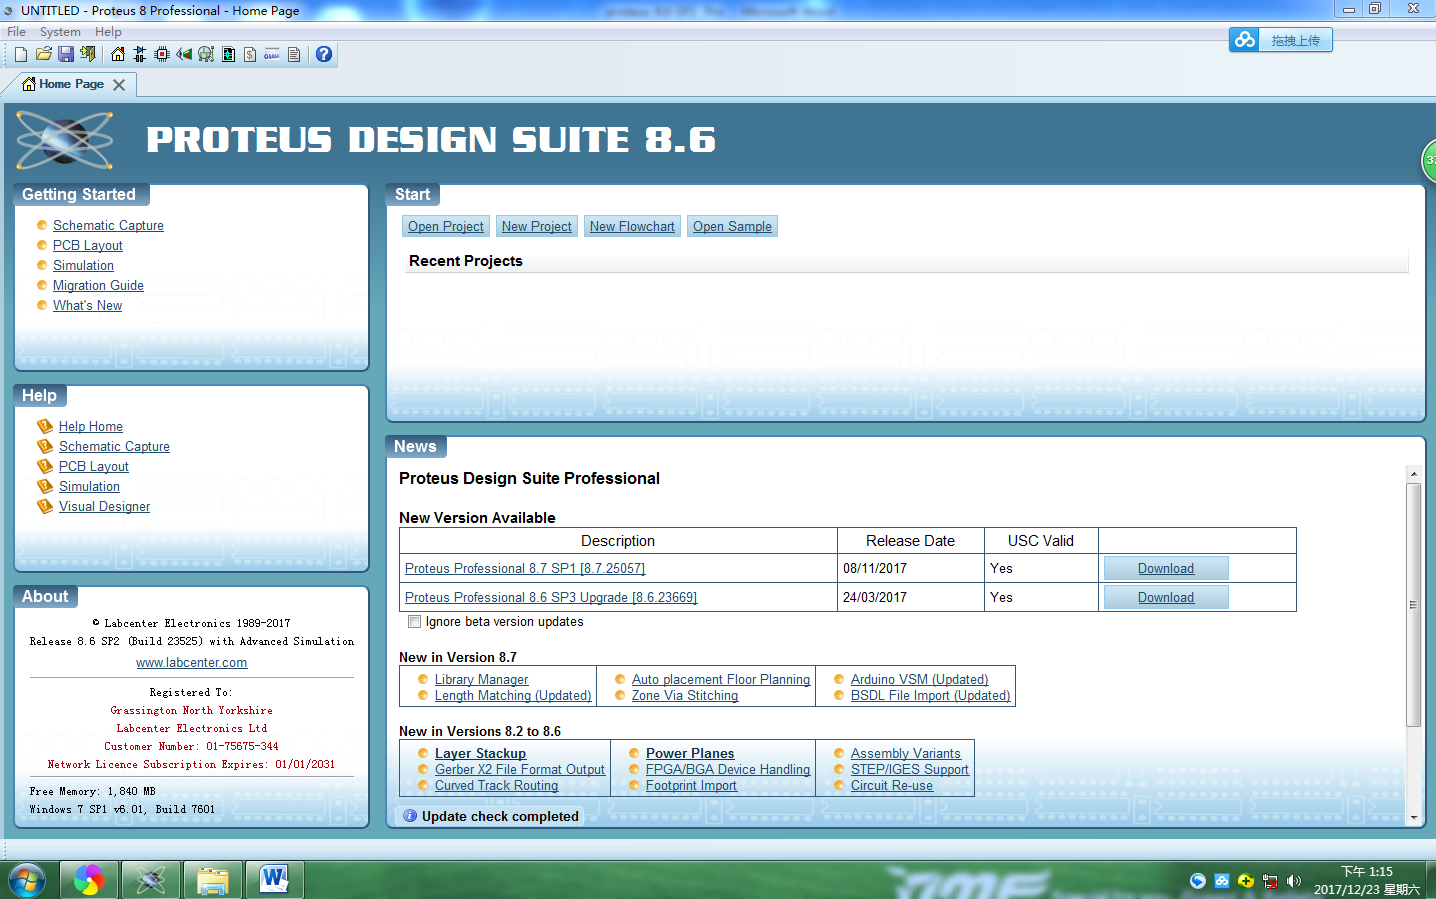Click the book icon beside Visual Designer
The width and height of the screenshot is (1436, 899).
coord(45,506)
